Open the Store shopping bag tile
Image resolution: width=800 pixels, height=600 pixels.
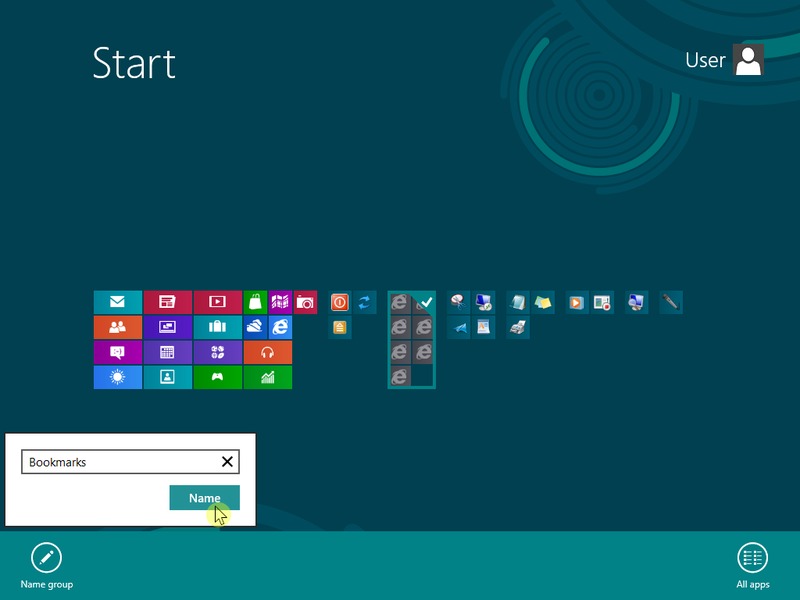tap(255, 302)
